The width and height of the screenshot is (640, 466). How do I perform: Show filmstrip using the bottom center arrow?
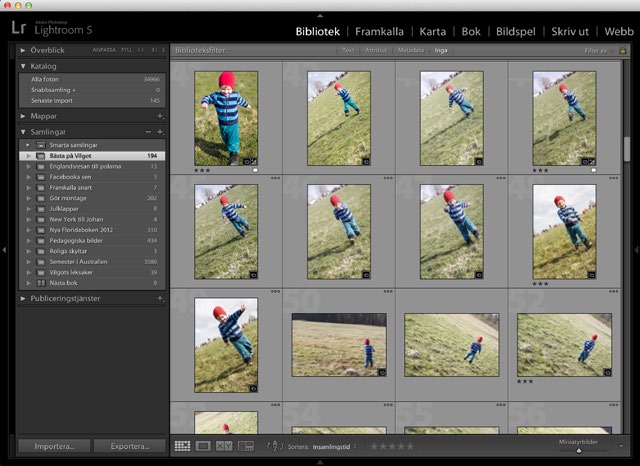[320, 462]
